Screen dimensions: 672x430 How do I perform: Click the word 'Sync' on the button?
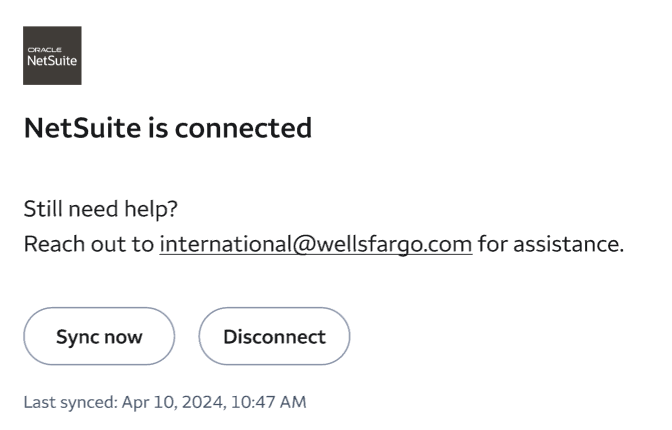coord(73,336)
